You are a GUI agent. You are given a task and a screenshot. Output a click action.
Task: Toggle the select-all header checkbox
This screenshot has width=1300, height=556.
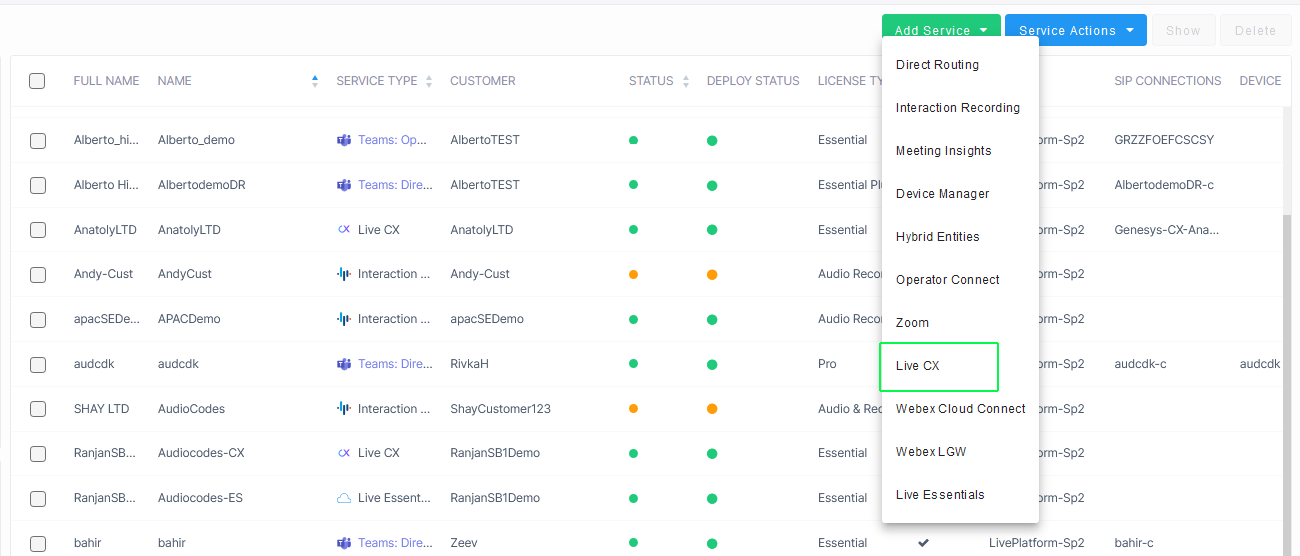pyautogui.click(x=37, y=81)
